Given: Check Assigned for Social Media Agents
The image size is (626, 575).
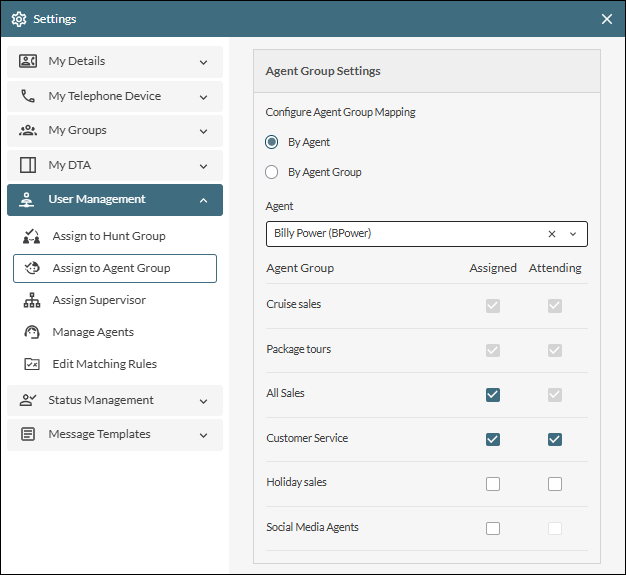Looking at the screenshot, I should [x=493, y=528].
